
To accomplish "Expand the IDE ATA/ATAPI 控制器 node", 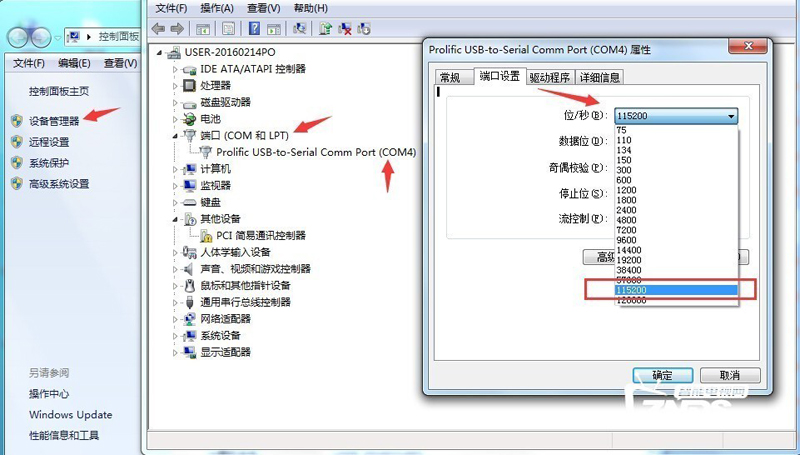I will pyautogui.click(x=175, y=69).
